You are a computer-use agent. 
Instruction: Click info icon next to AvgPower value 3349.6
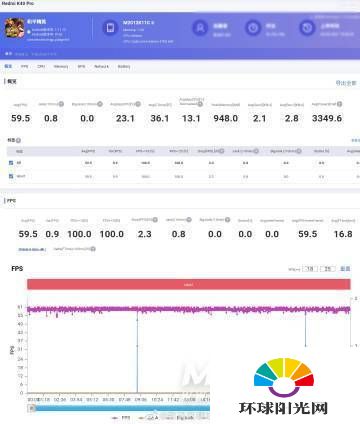tap(339, 104)
